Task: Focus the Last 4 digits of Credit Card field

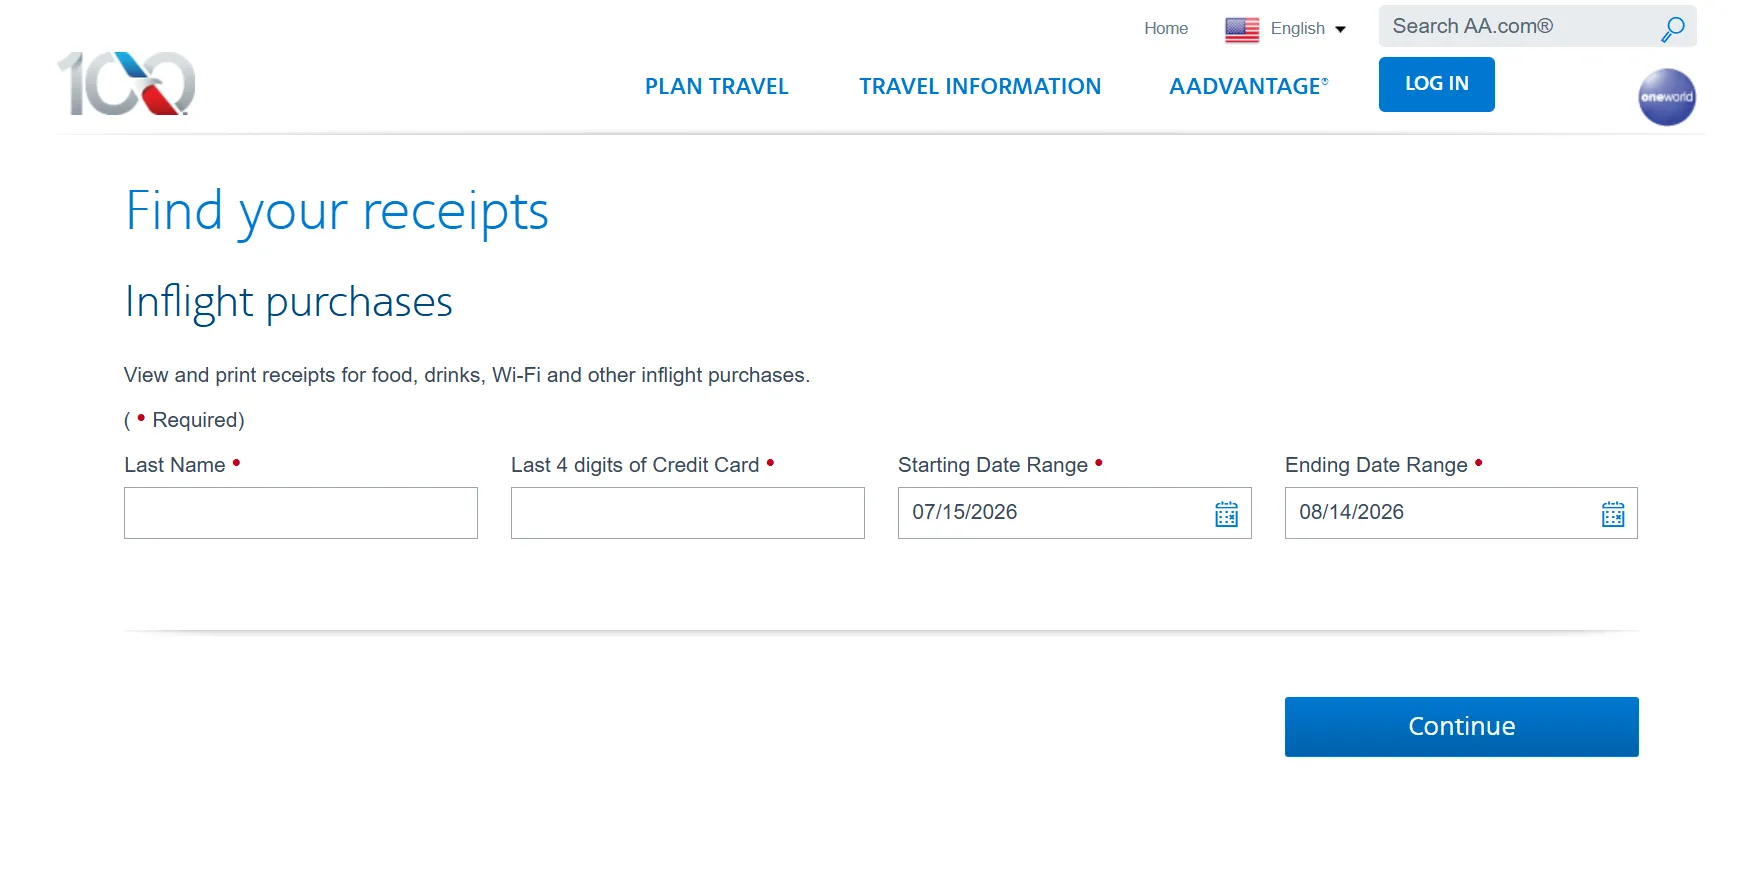Action: (688, 513)
